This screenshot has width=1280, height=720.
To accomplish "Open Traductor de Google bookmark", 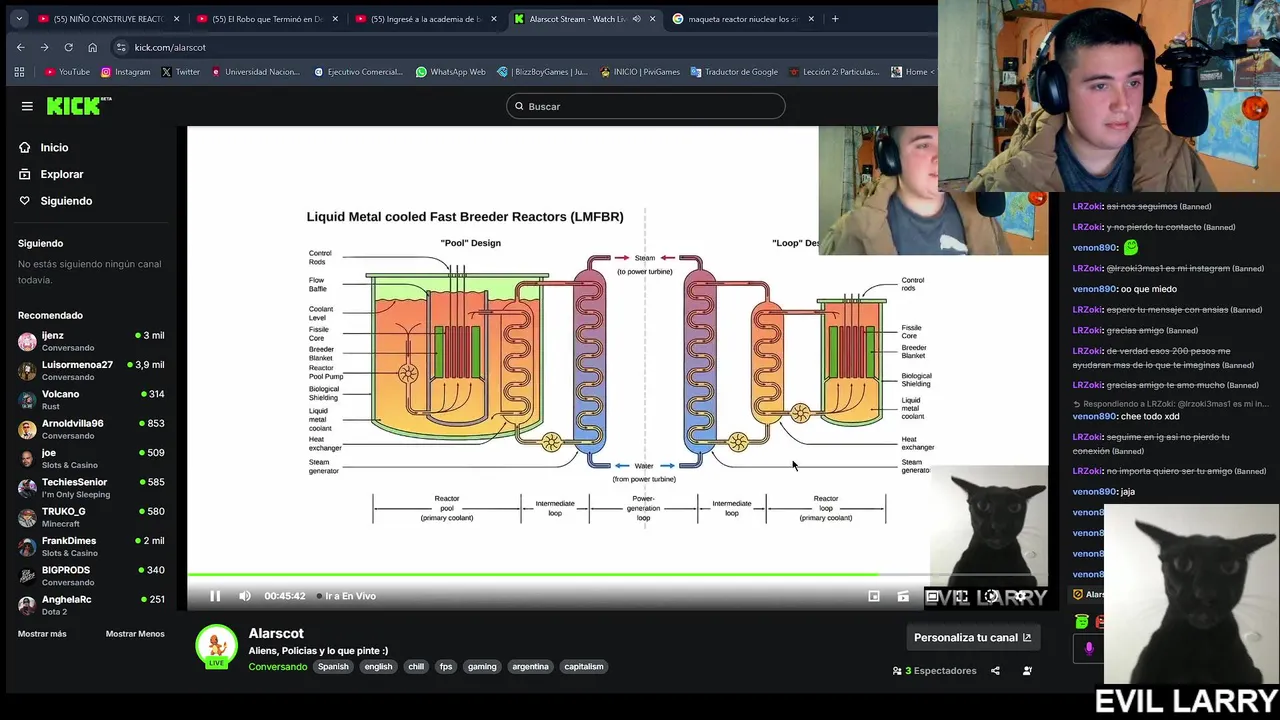I will [x=734, y=72].
